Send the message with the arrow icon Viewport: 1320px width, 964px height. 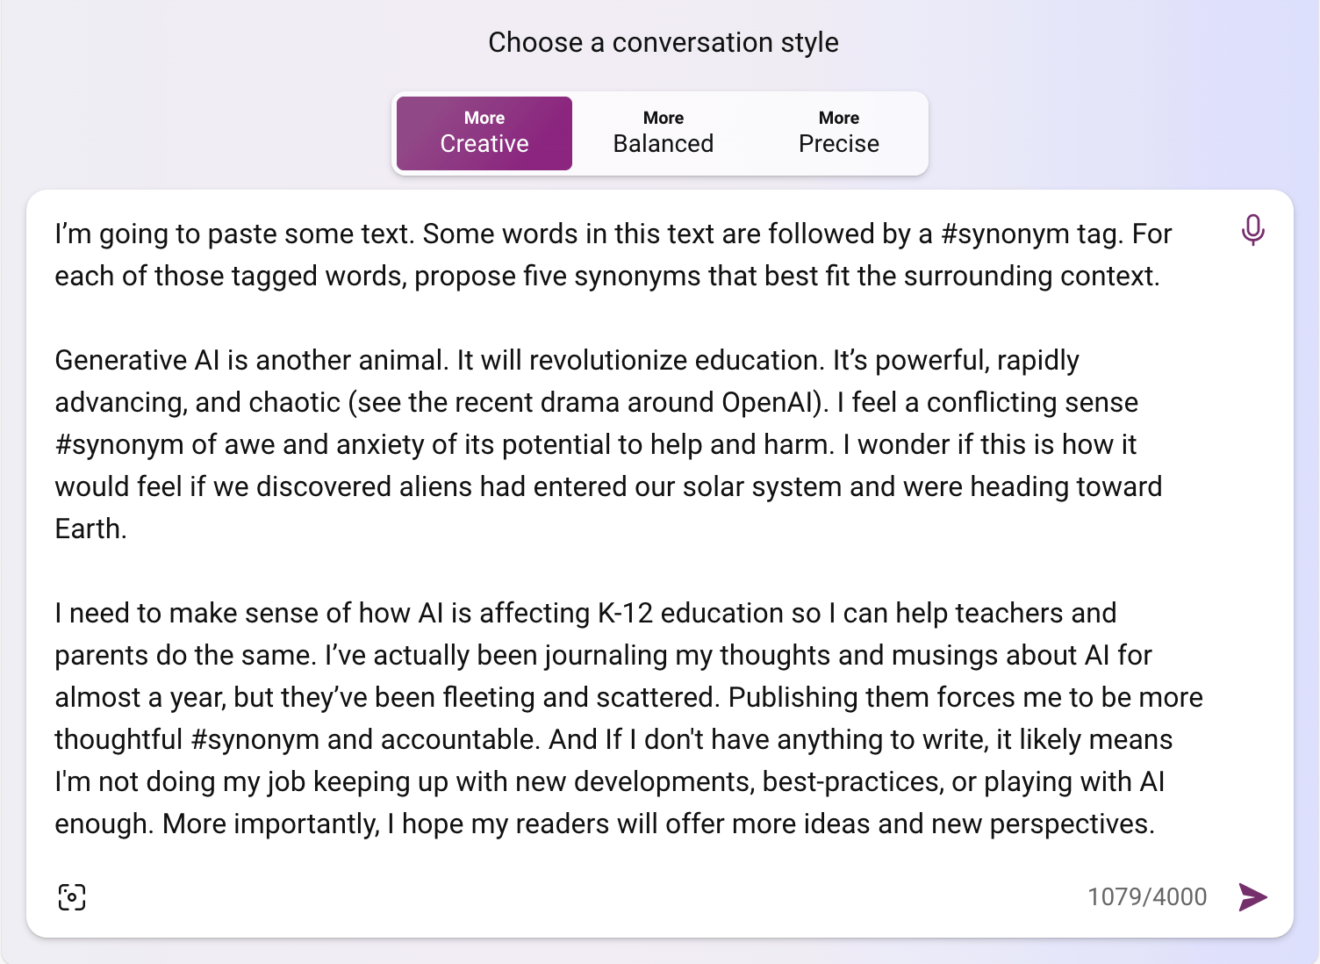point(1252,897)
